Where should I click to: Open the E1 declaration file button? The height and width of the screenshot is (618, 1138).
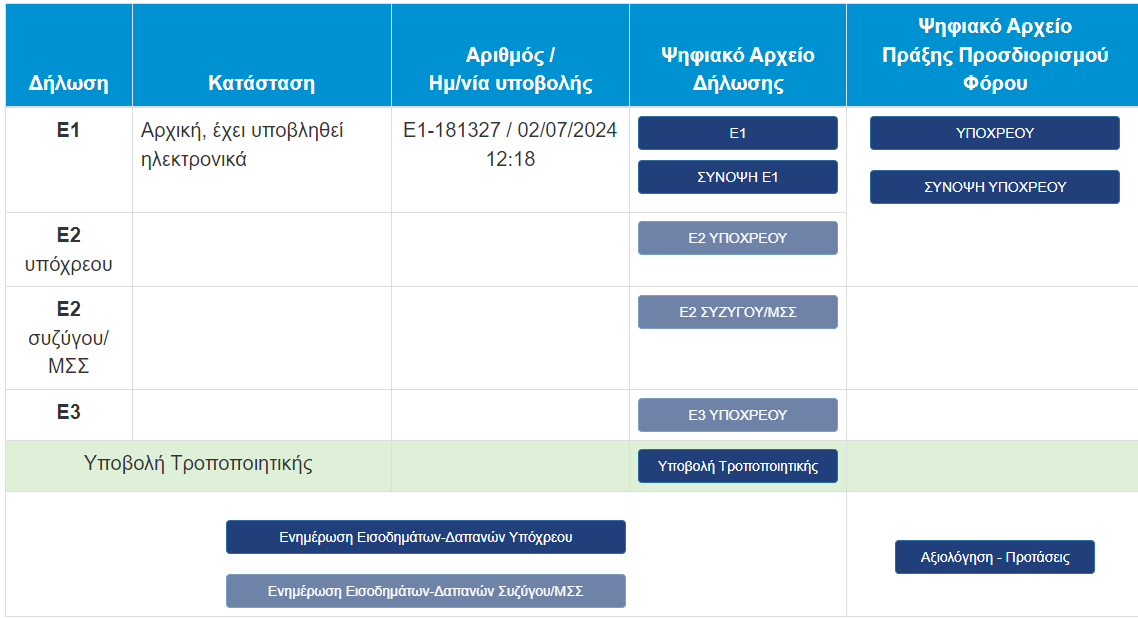pyautogui.click(x=737, y=133)
